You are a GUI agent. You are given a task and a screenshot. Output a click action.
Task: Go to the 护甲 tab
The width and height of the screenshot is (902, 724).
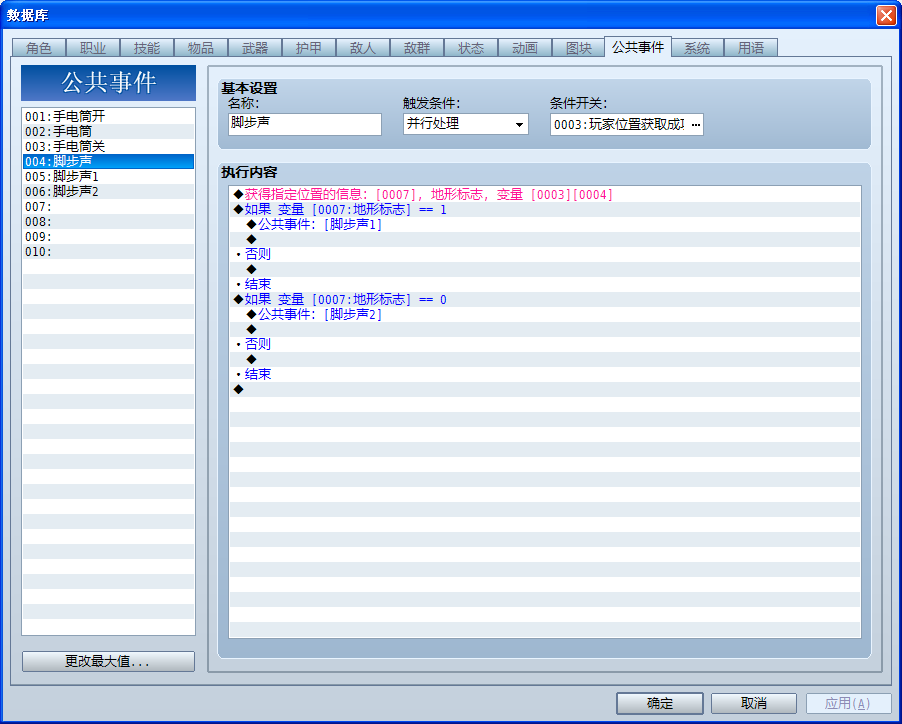click(309, 48)
